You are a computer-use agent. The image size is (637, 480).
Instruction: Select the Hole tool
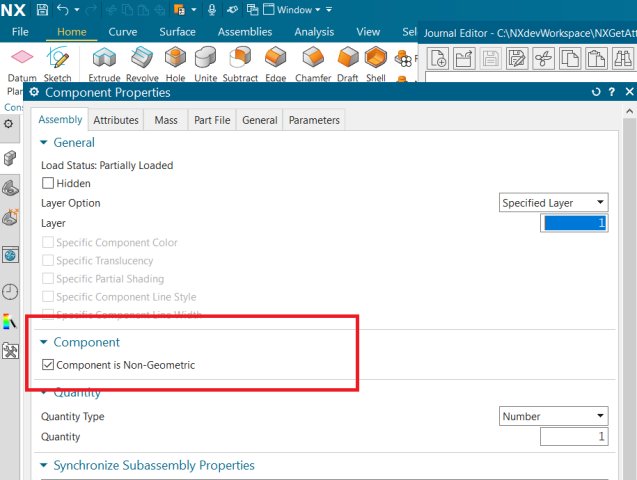coord(176,64)
